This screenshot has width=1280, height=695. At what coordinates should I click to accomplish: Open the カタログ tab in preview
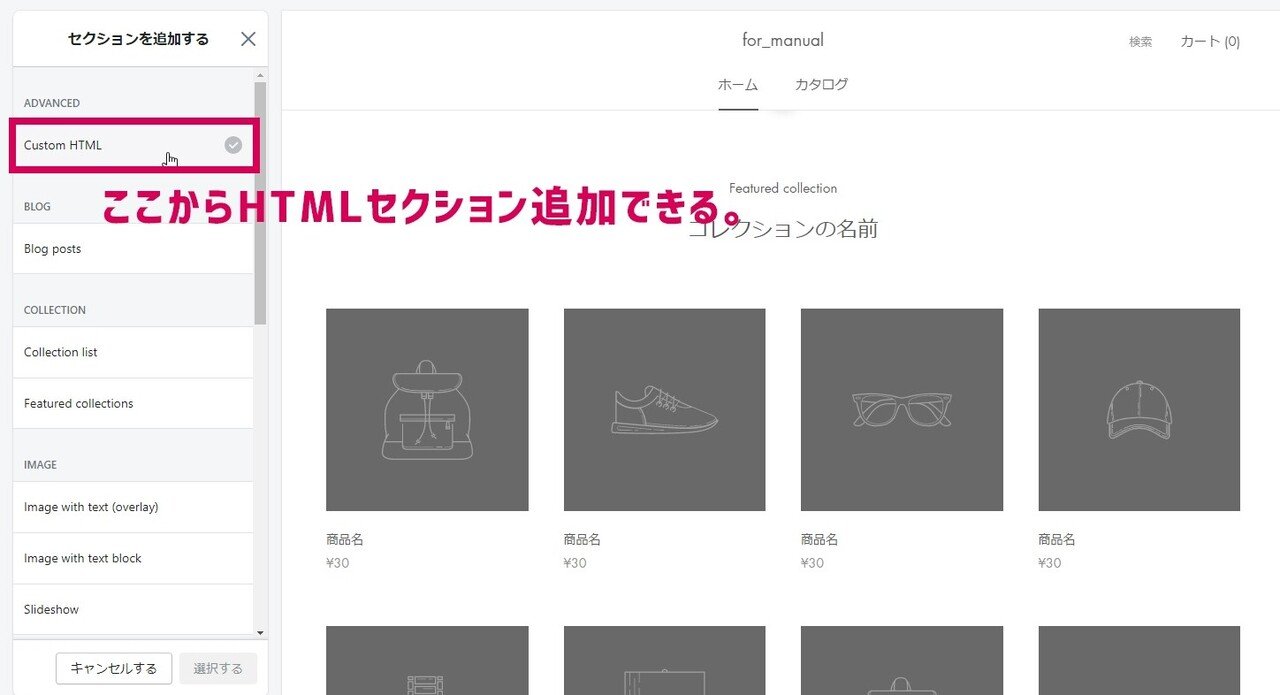(821, 85)
